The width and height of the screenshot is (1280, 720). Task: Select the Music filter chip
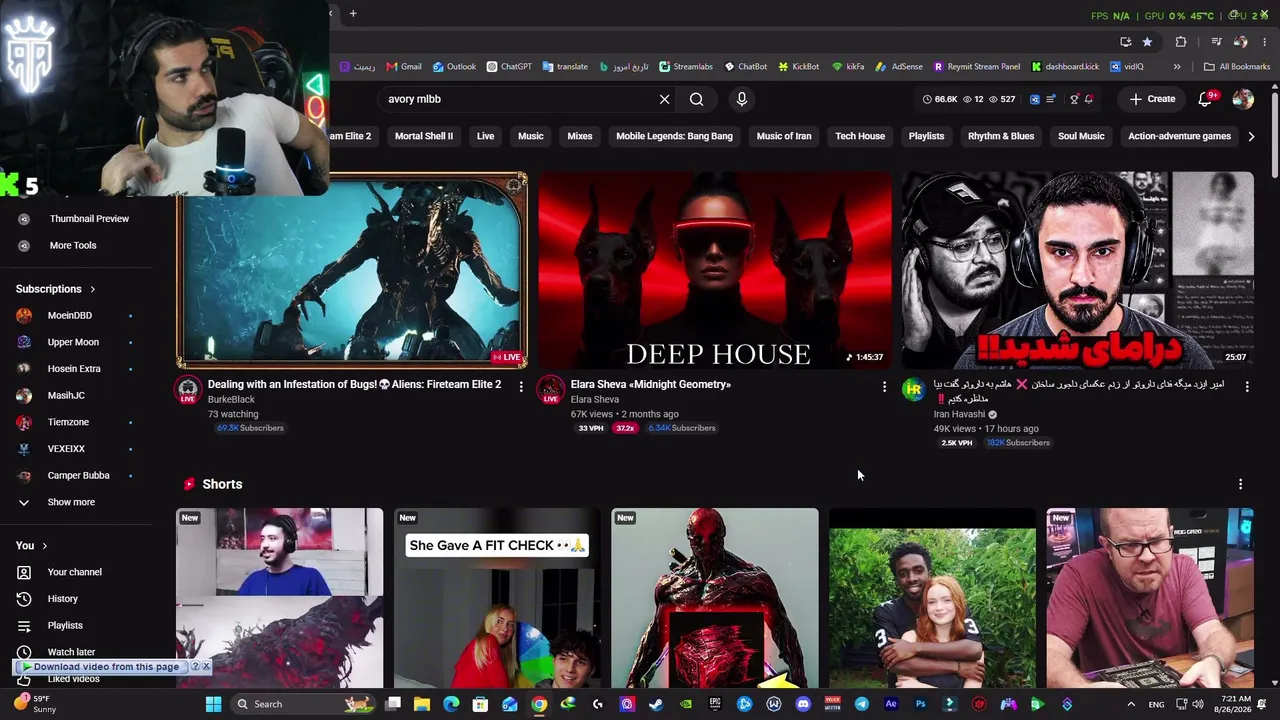tap(531, 136)
